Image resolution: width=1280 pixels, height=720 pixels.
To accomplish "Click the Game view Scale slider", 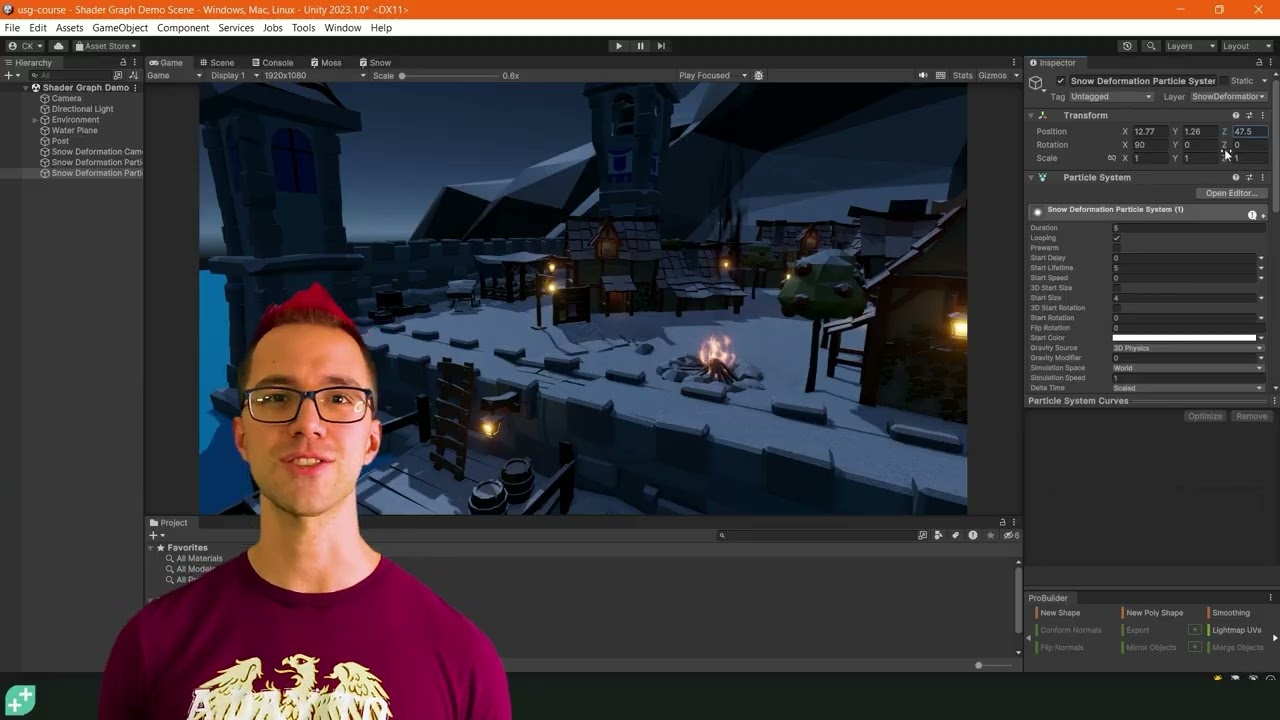I will [448, 76].
